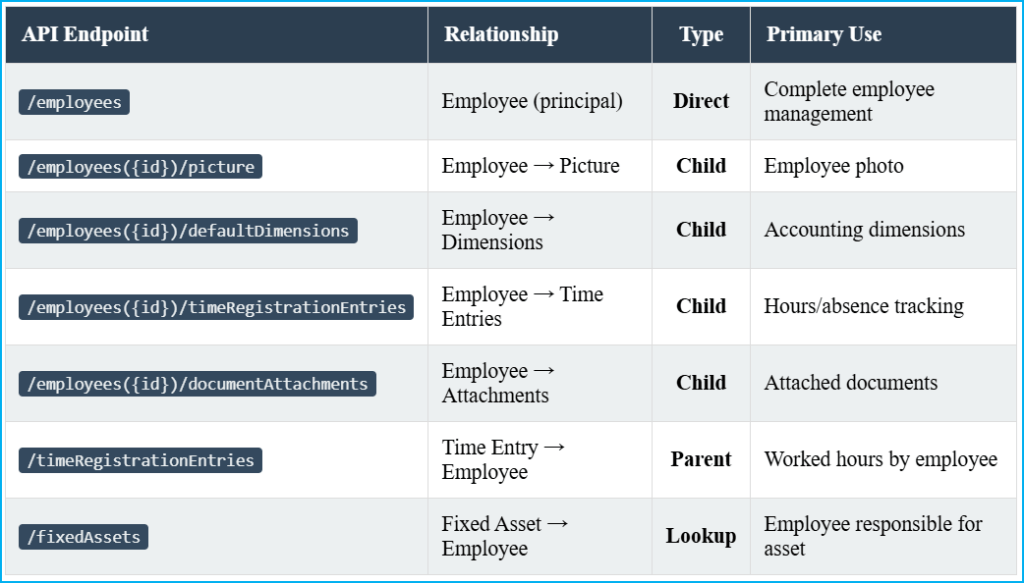The width and height of the screenshot is (1024, 583).
Task: Click the Complete employee management cell
Action: (849, 102)
